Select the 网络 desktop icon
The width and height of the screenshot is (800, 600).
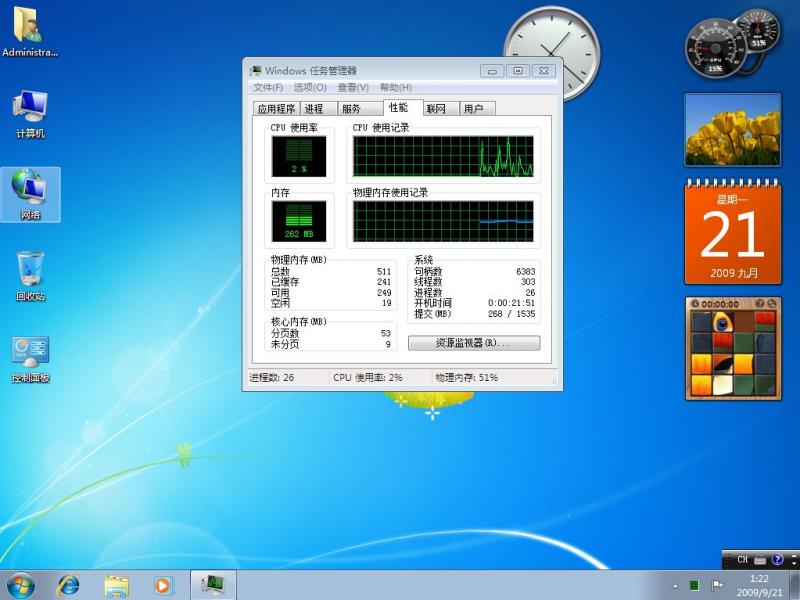(x=30, y=195)
